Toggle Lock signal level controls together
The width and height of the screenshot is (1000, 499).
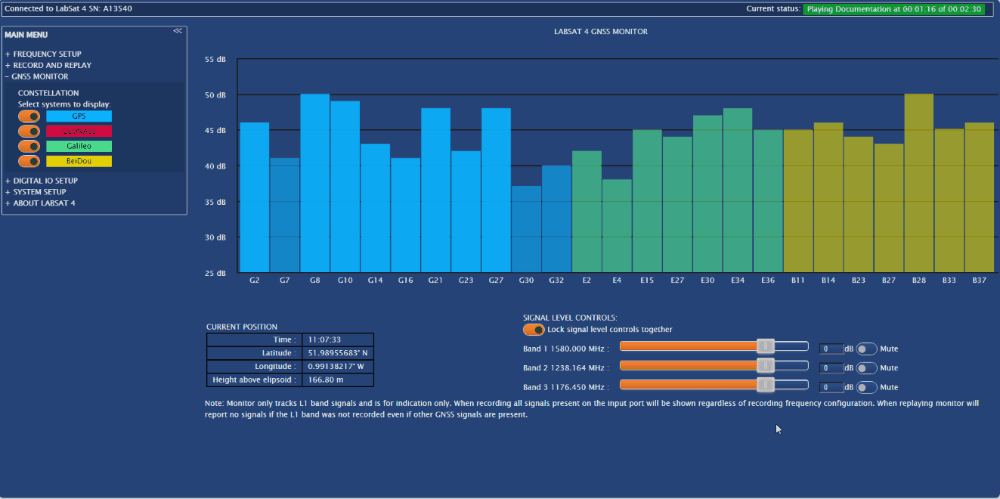coord(534,329)
